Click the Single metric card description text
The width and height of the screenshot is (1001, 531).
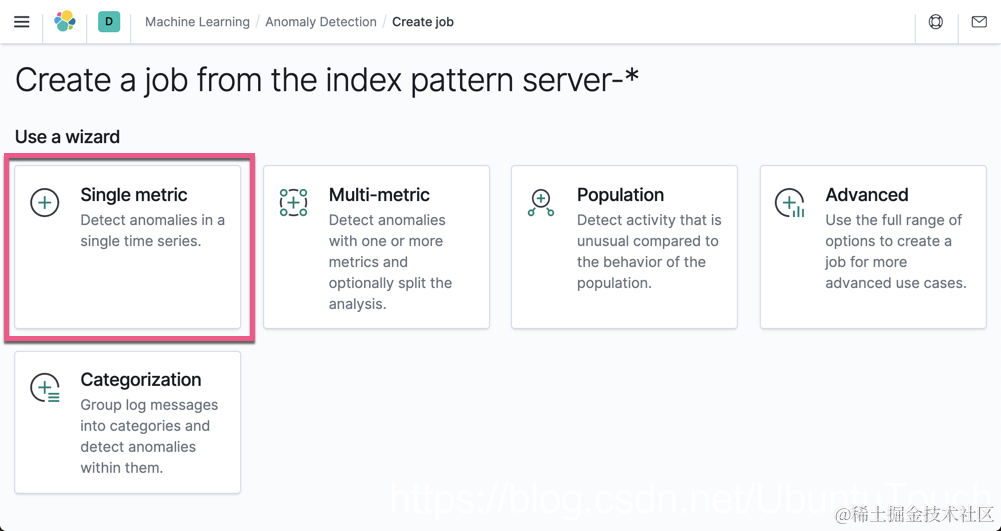click(152, 231)
